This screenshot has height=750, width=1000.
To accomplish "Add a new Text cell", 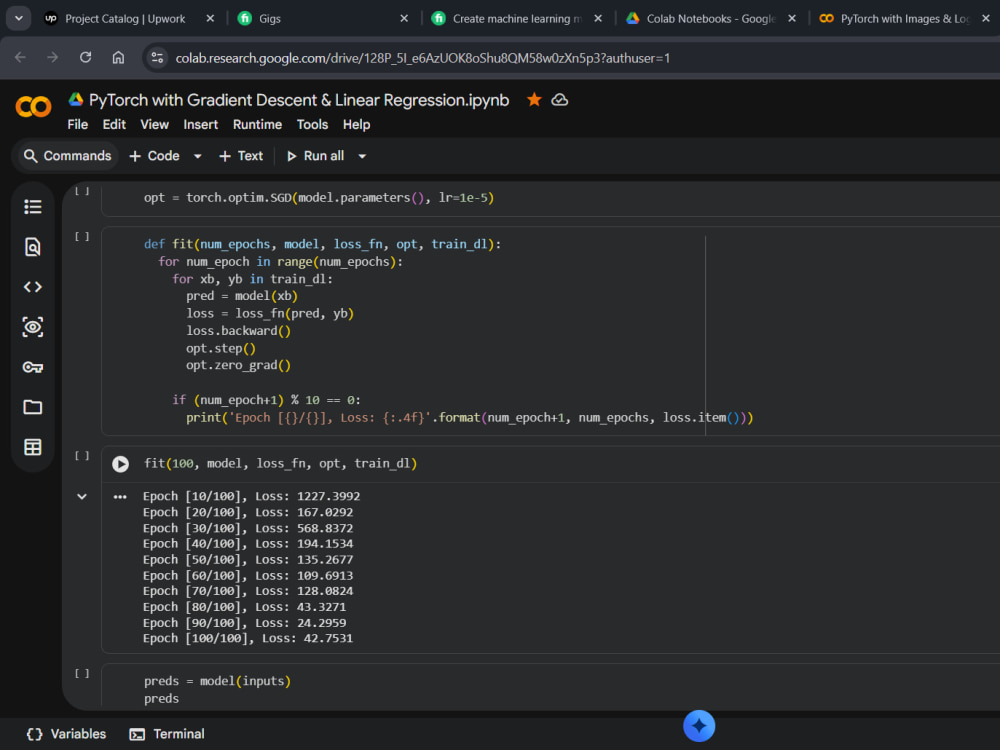I will click(240, 156).
